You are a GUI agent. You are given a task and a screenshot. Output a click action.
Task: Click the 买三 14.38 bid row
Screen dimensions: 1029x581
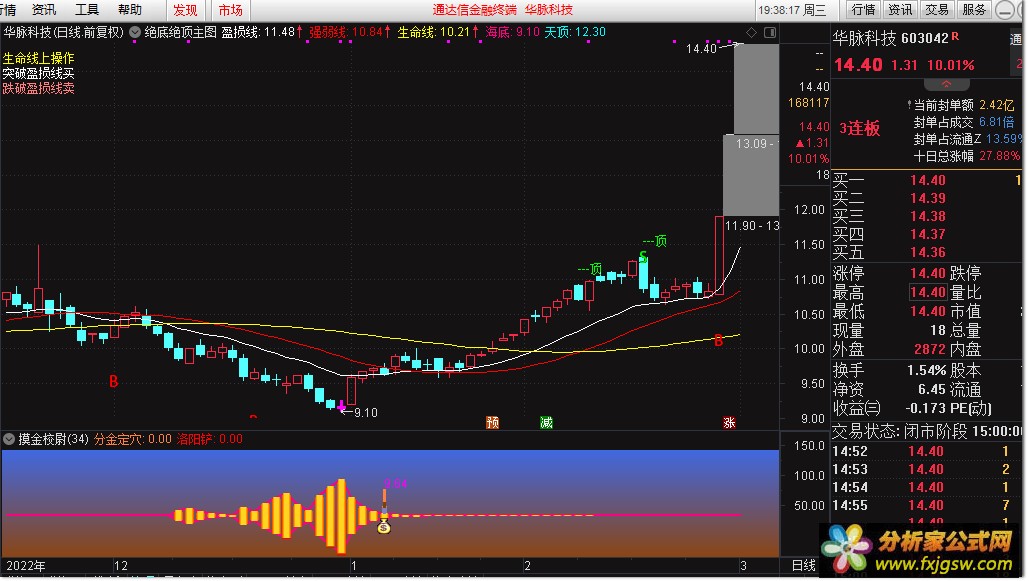pyautogui.click(x=927, y=216)
